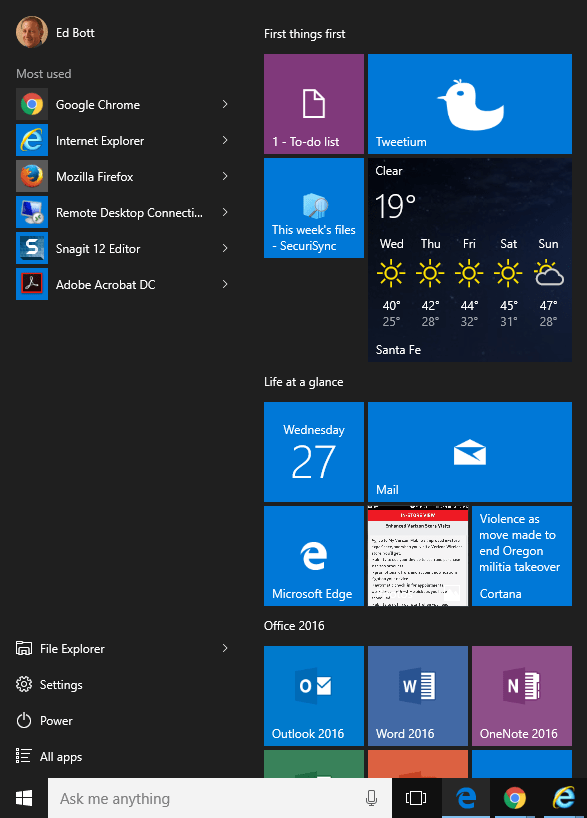587x818 pixels.
Task: Open the Mail tile
Action: (x=470, y=452)
